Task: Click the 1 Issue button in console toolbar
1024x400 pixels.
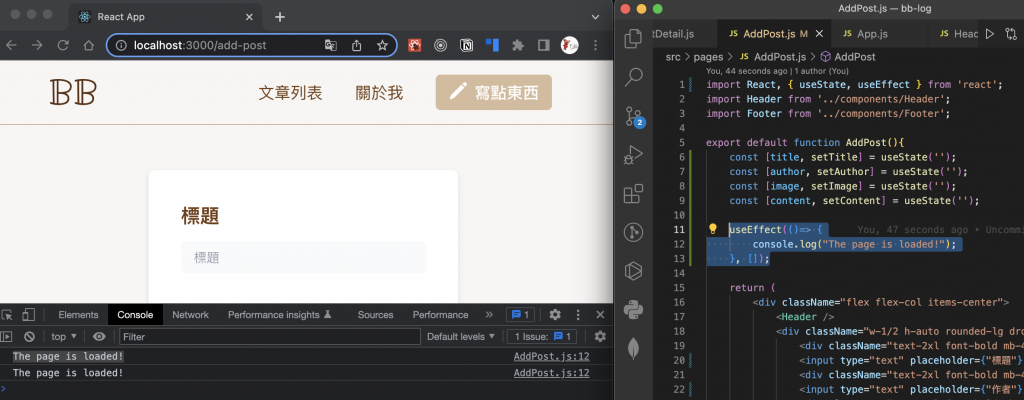Action: 542,337
